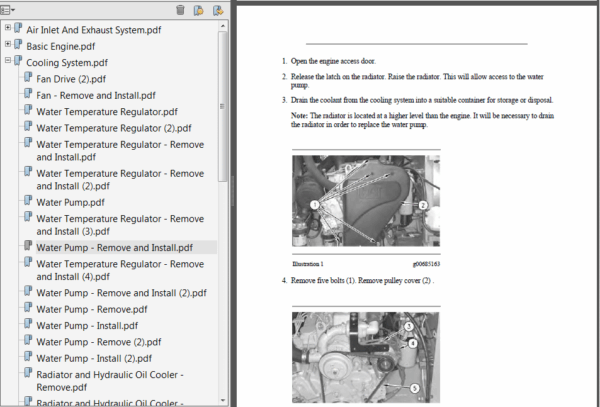Open Water Pump - Remove and Install (2).pdf
600x407 pixels.
[x=121, y=293]
